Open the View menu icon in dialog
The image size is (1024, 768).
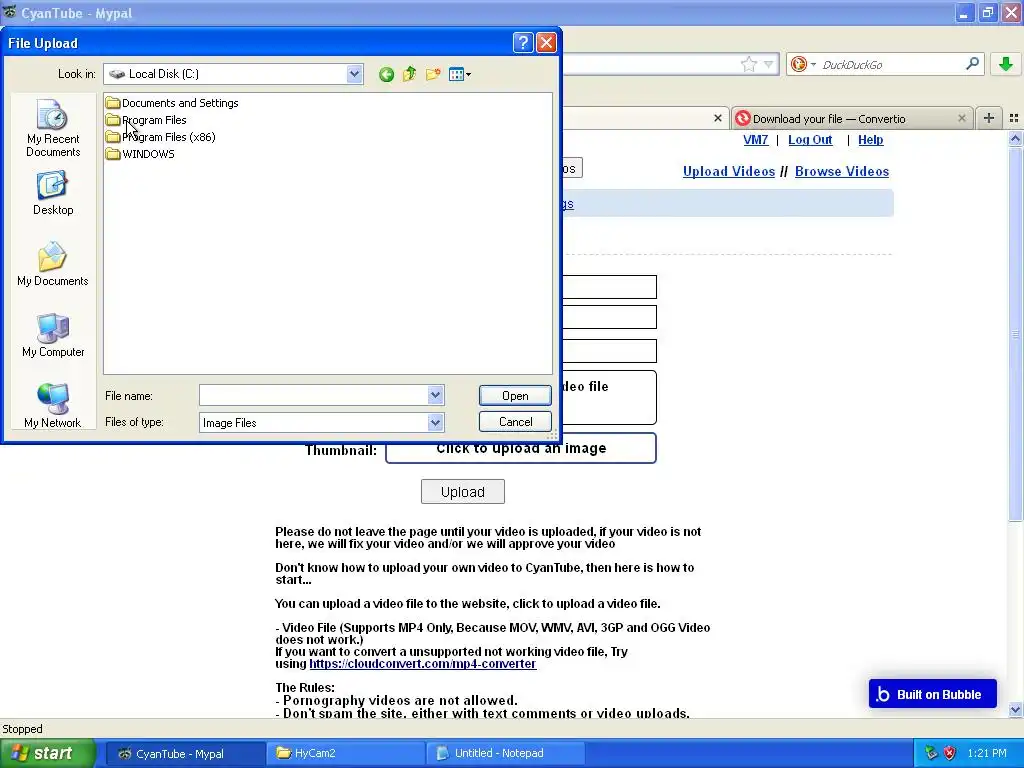coord(460,74)
